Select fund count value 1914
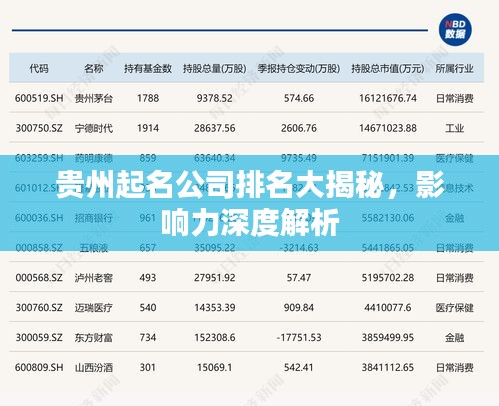This screenshot has width=499, height=406. pos(148,128)
